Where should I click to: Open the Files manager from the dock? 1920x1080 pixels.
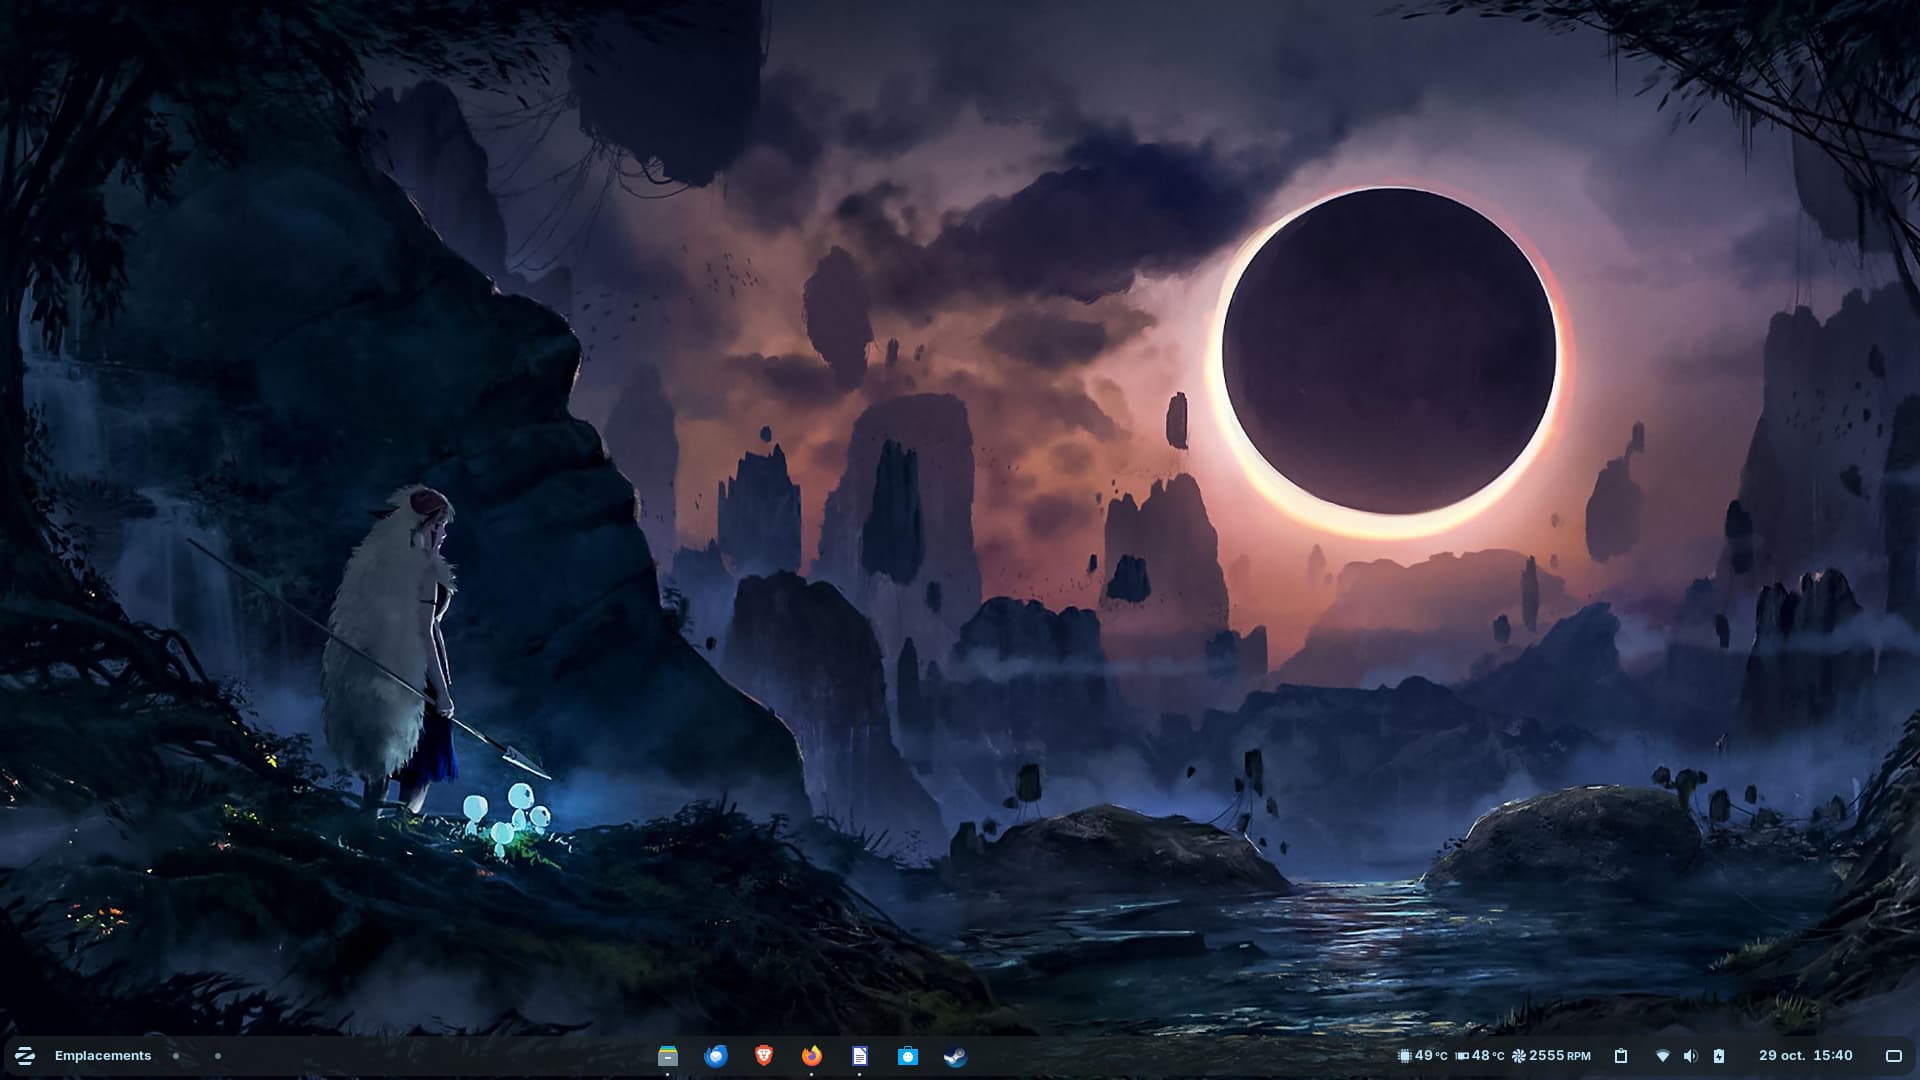tap(668, 1056)
